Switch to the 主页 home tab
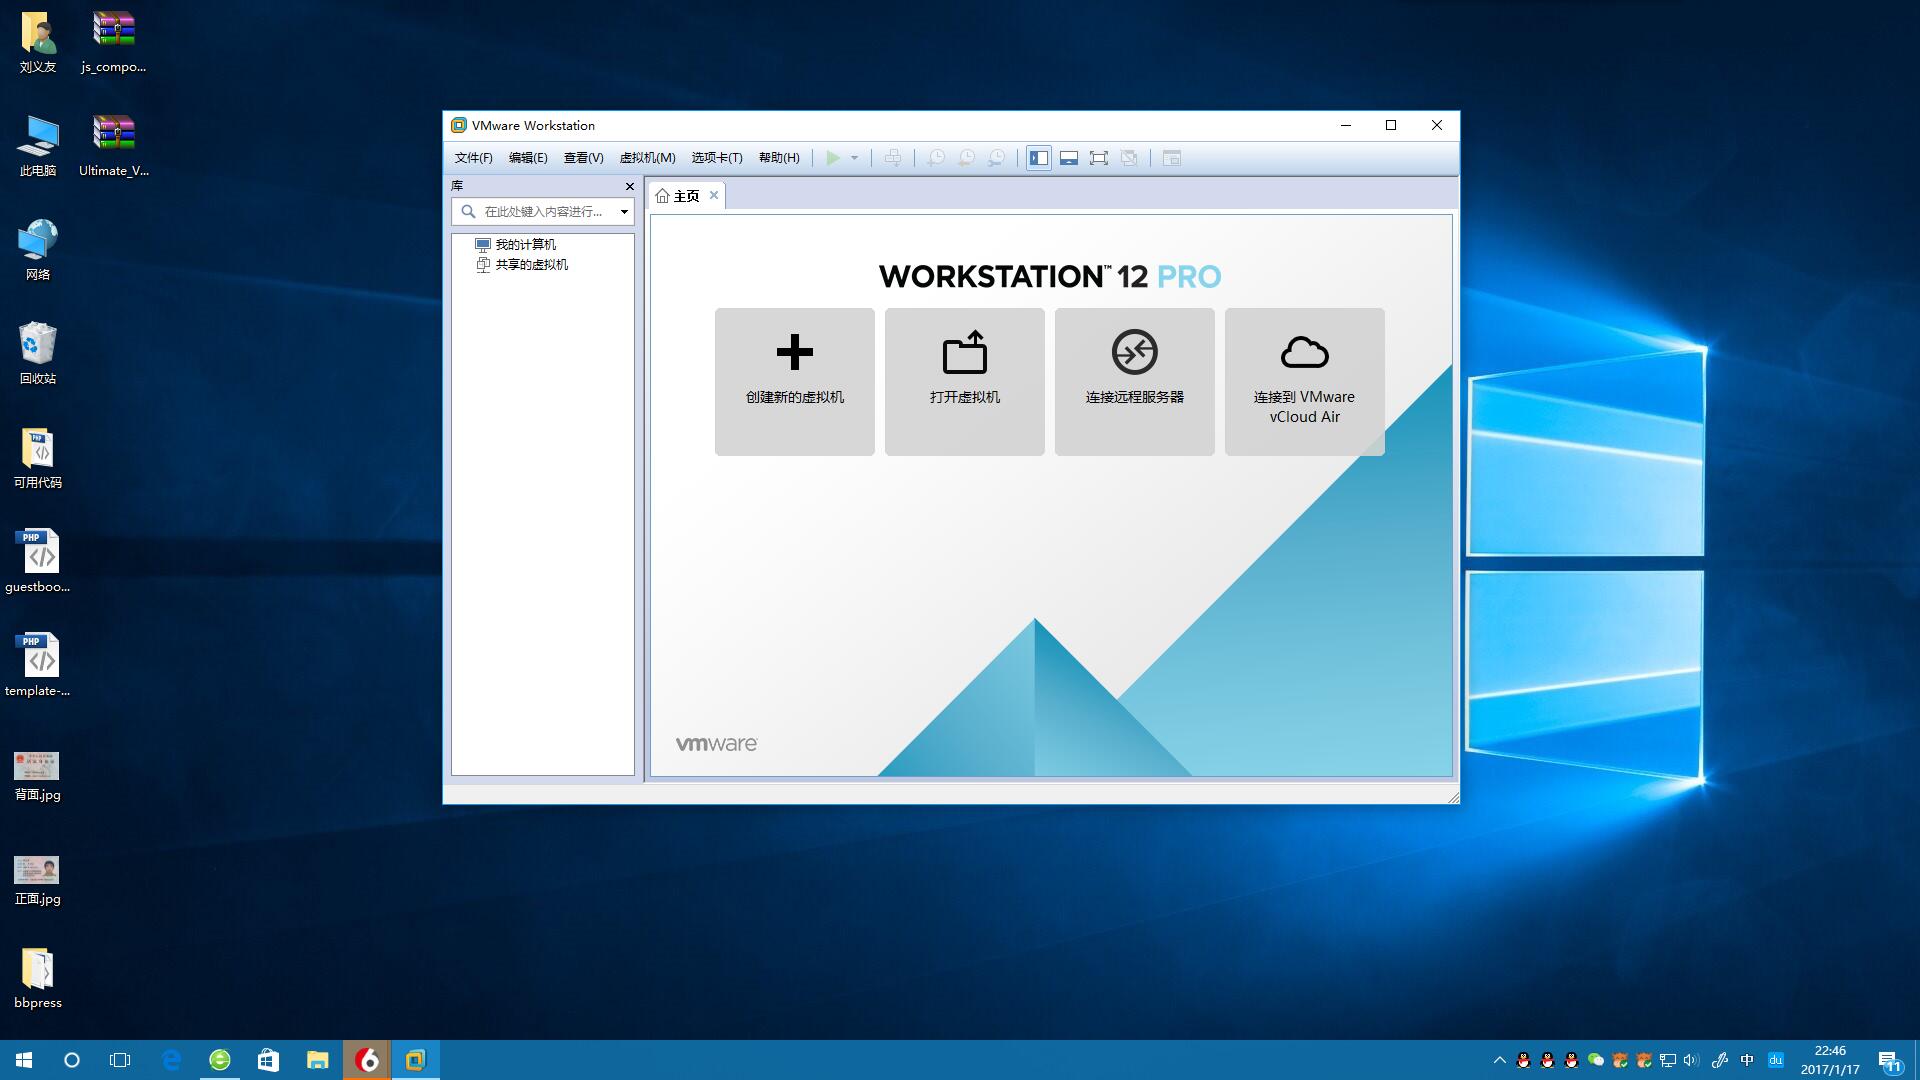 [685, 196]
